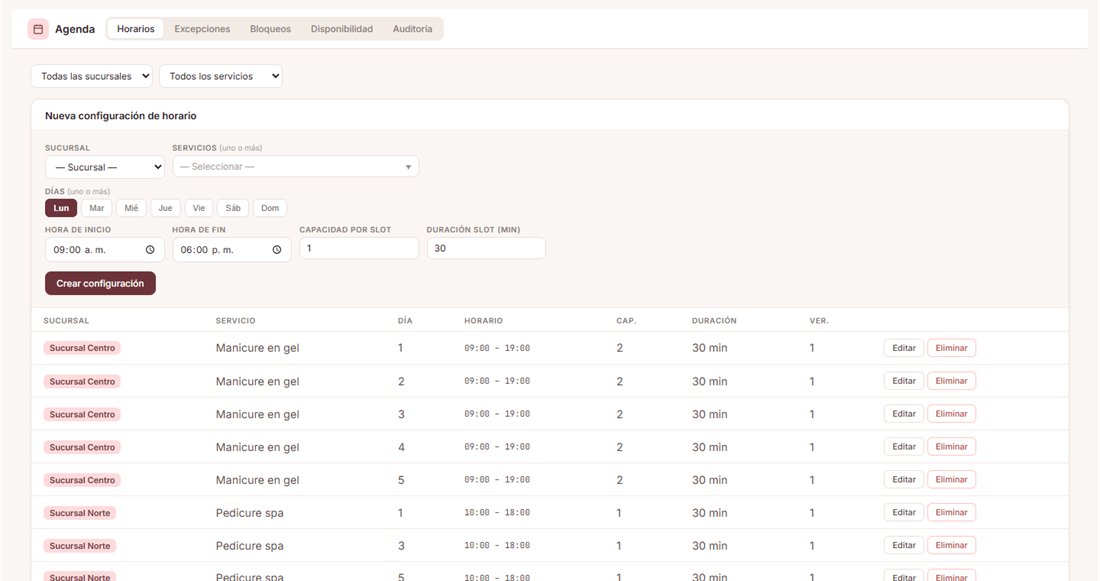Click Sucursal Centro badge in day 5 row
The image size is (1100, 581).
point(82,480)
